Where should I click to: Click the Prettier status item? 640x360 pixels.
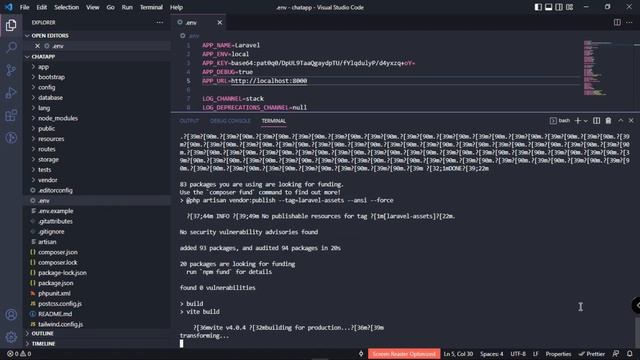point(591,354)
